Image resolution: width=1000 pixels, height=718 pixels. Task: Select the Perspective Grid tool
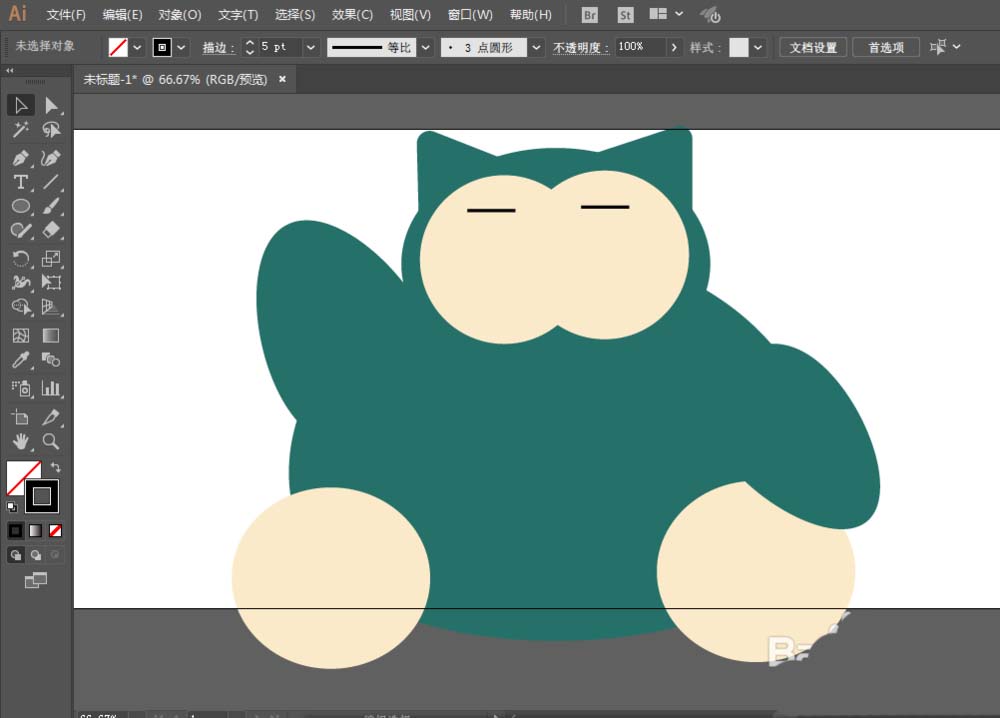click(51, 307)
